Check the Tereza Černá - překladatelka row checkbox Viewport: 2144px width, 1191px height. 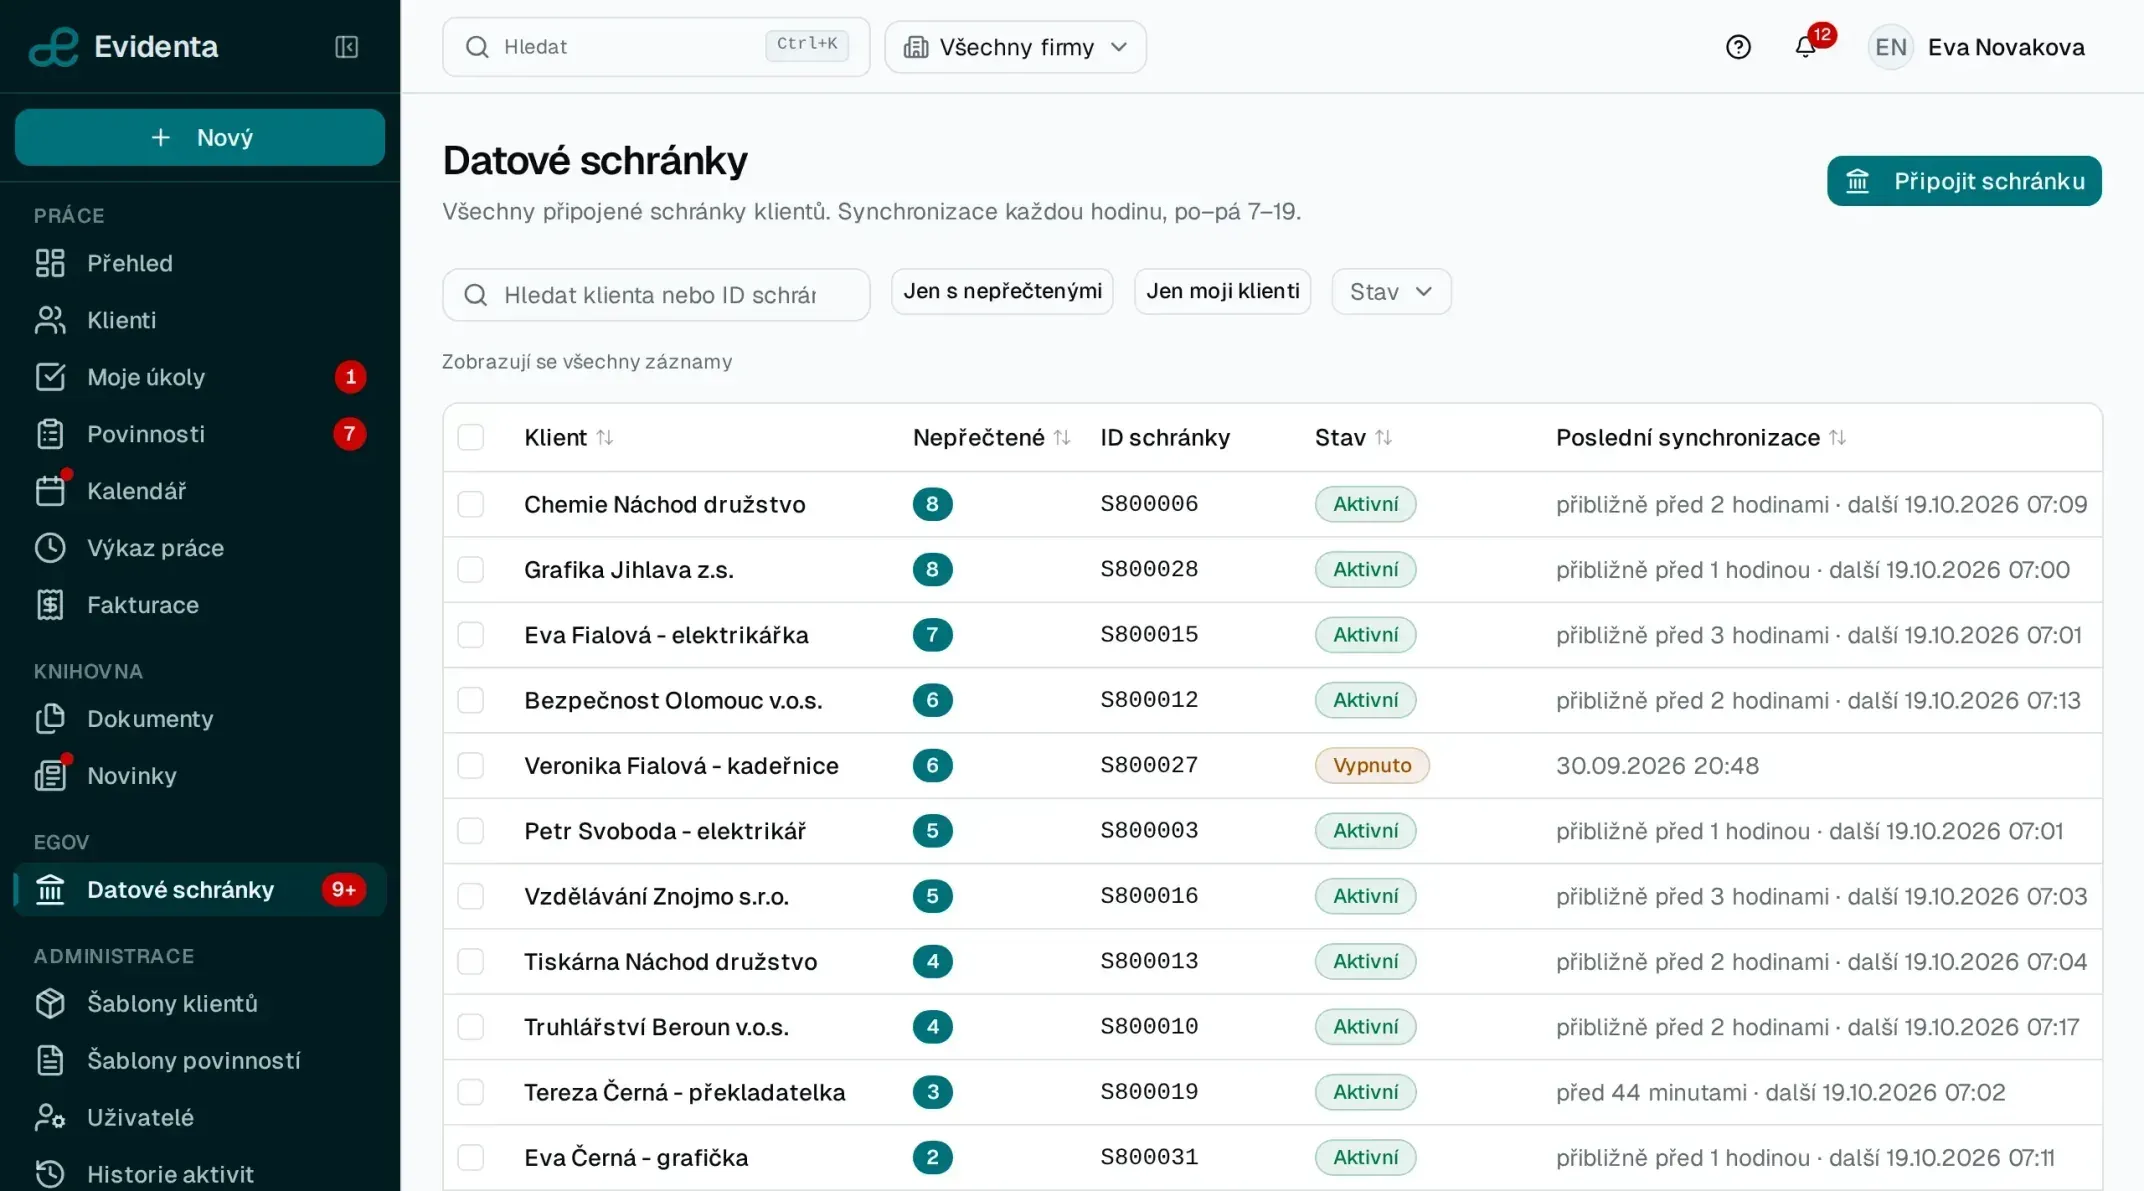click(470, 1092)
